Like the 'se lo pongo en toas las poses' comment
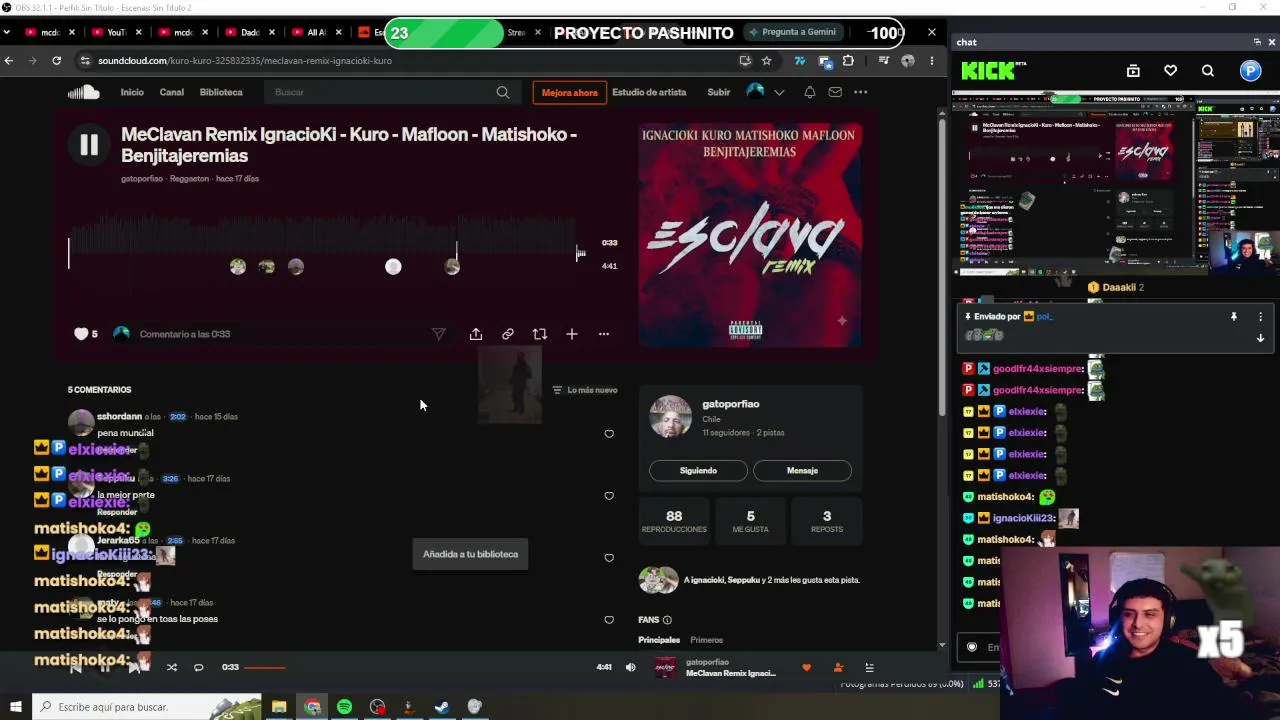 tap(609, 620)
